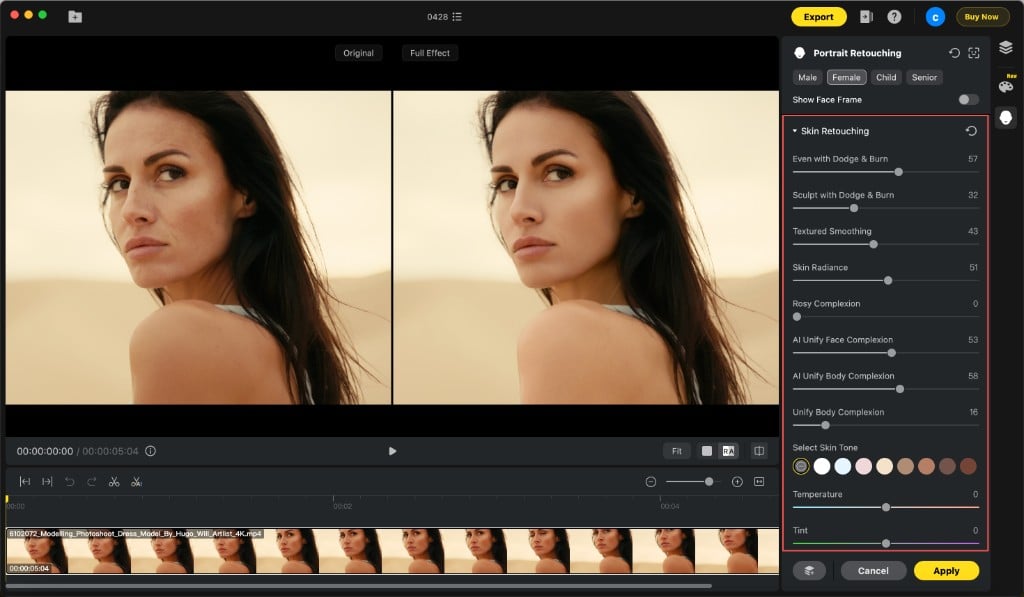Viewport: 1024px width, 597px height.
Task: Open the Color palette panel marked New
Action: click(1007, 86)
